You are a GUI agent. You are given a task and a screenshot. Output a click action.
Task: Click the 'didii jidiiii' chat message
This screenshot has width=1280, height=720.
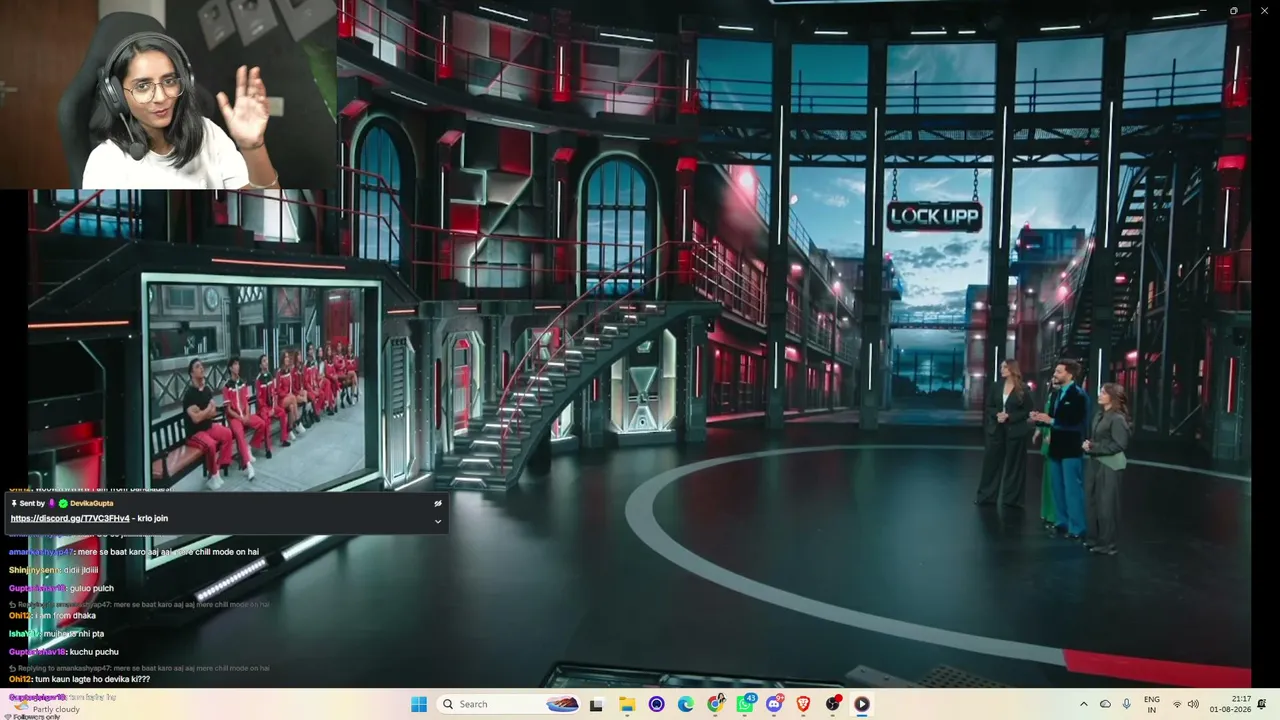coord(83,570)
